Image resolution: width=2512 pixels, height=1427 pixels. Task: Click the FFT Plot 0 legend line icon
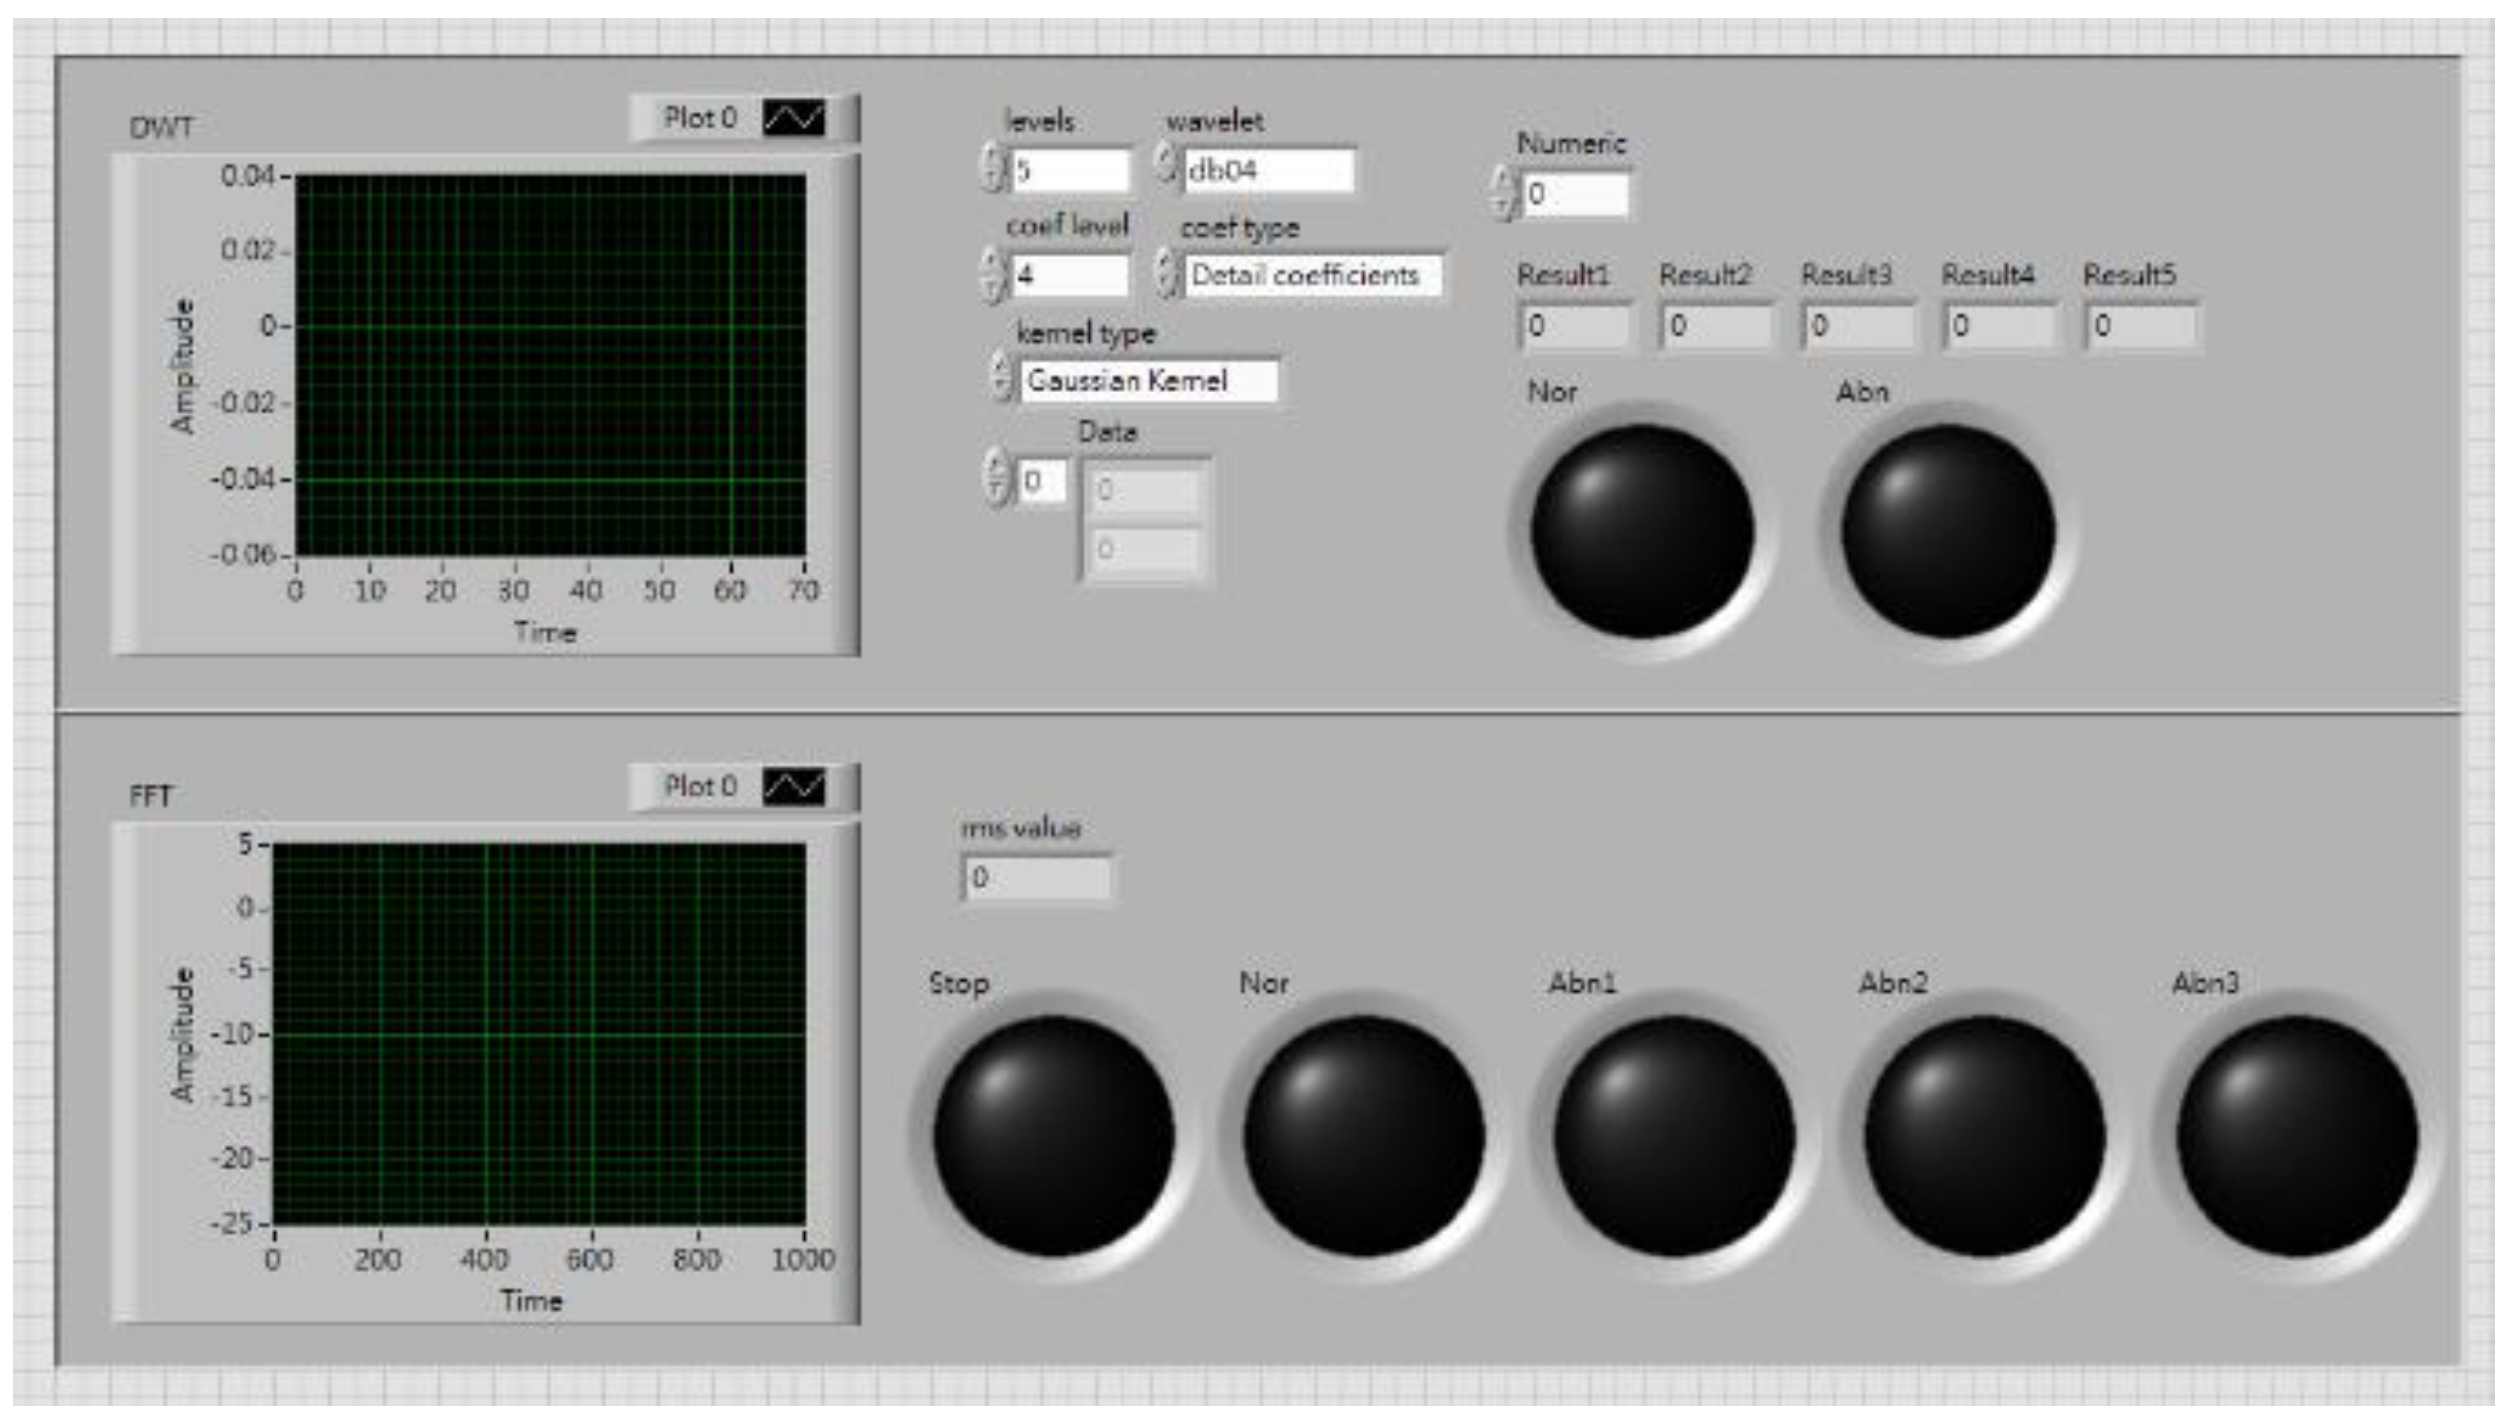794,788
